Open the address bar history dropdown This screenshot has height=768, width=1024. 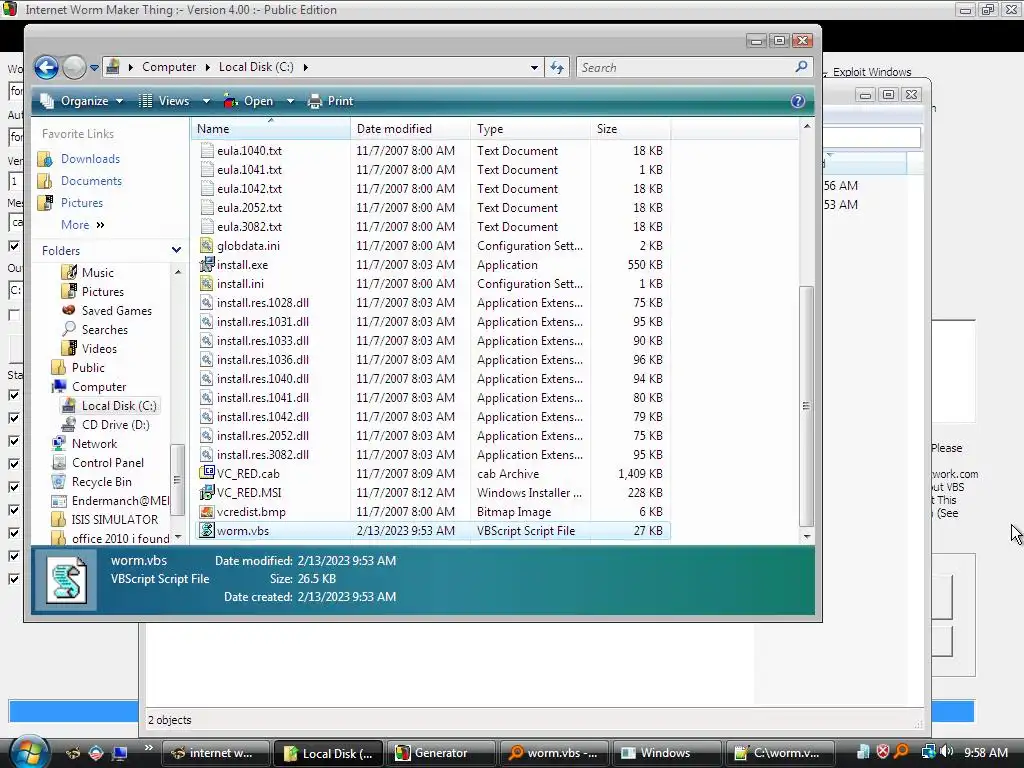tap(534, 67)
